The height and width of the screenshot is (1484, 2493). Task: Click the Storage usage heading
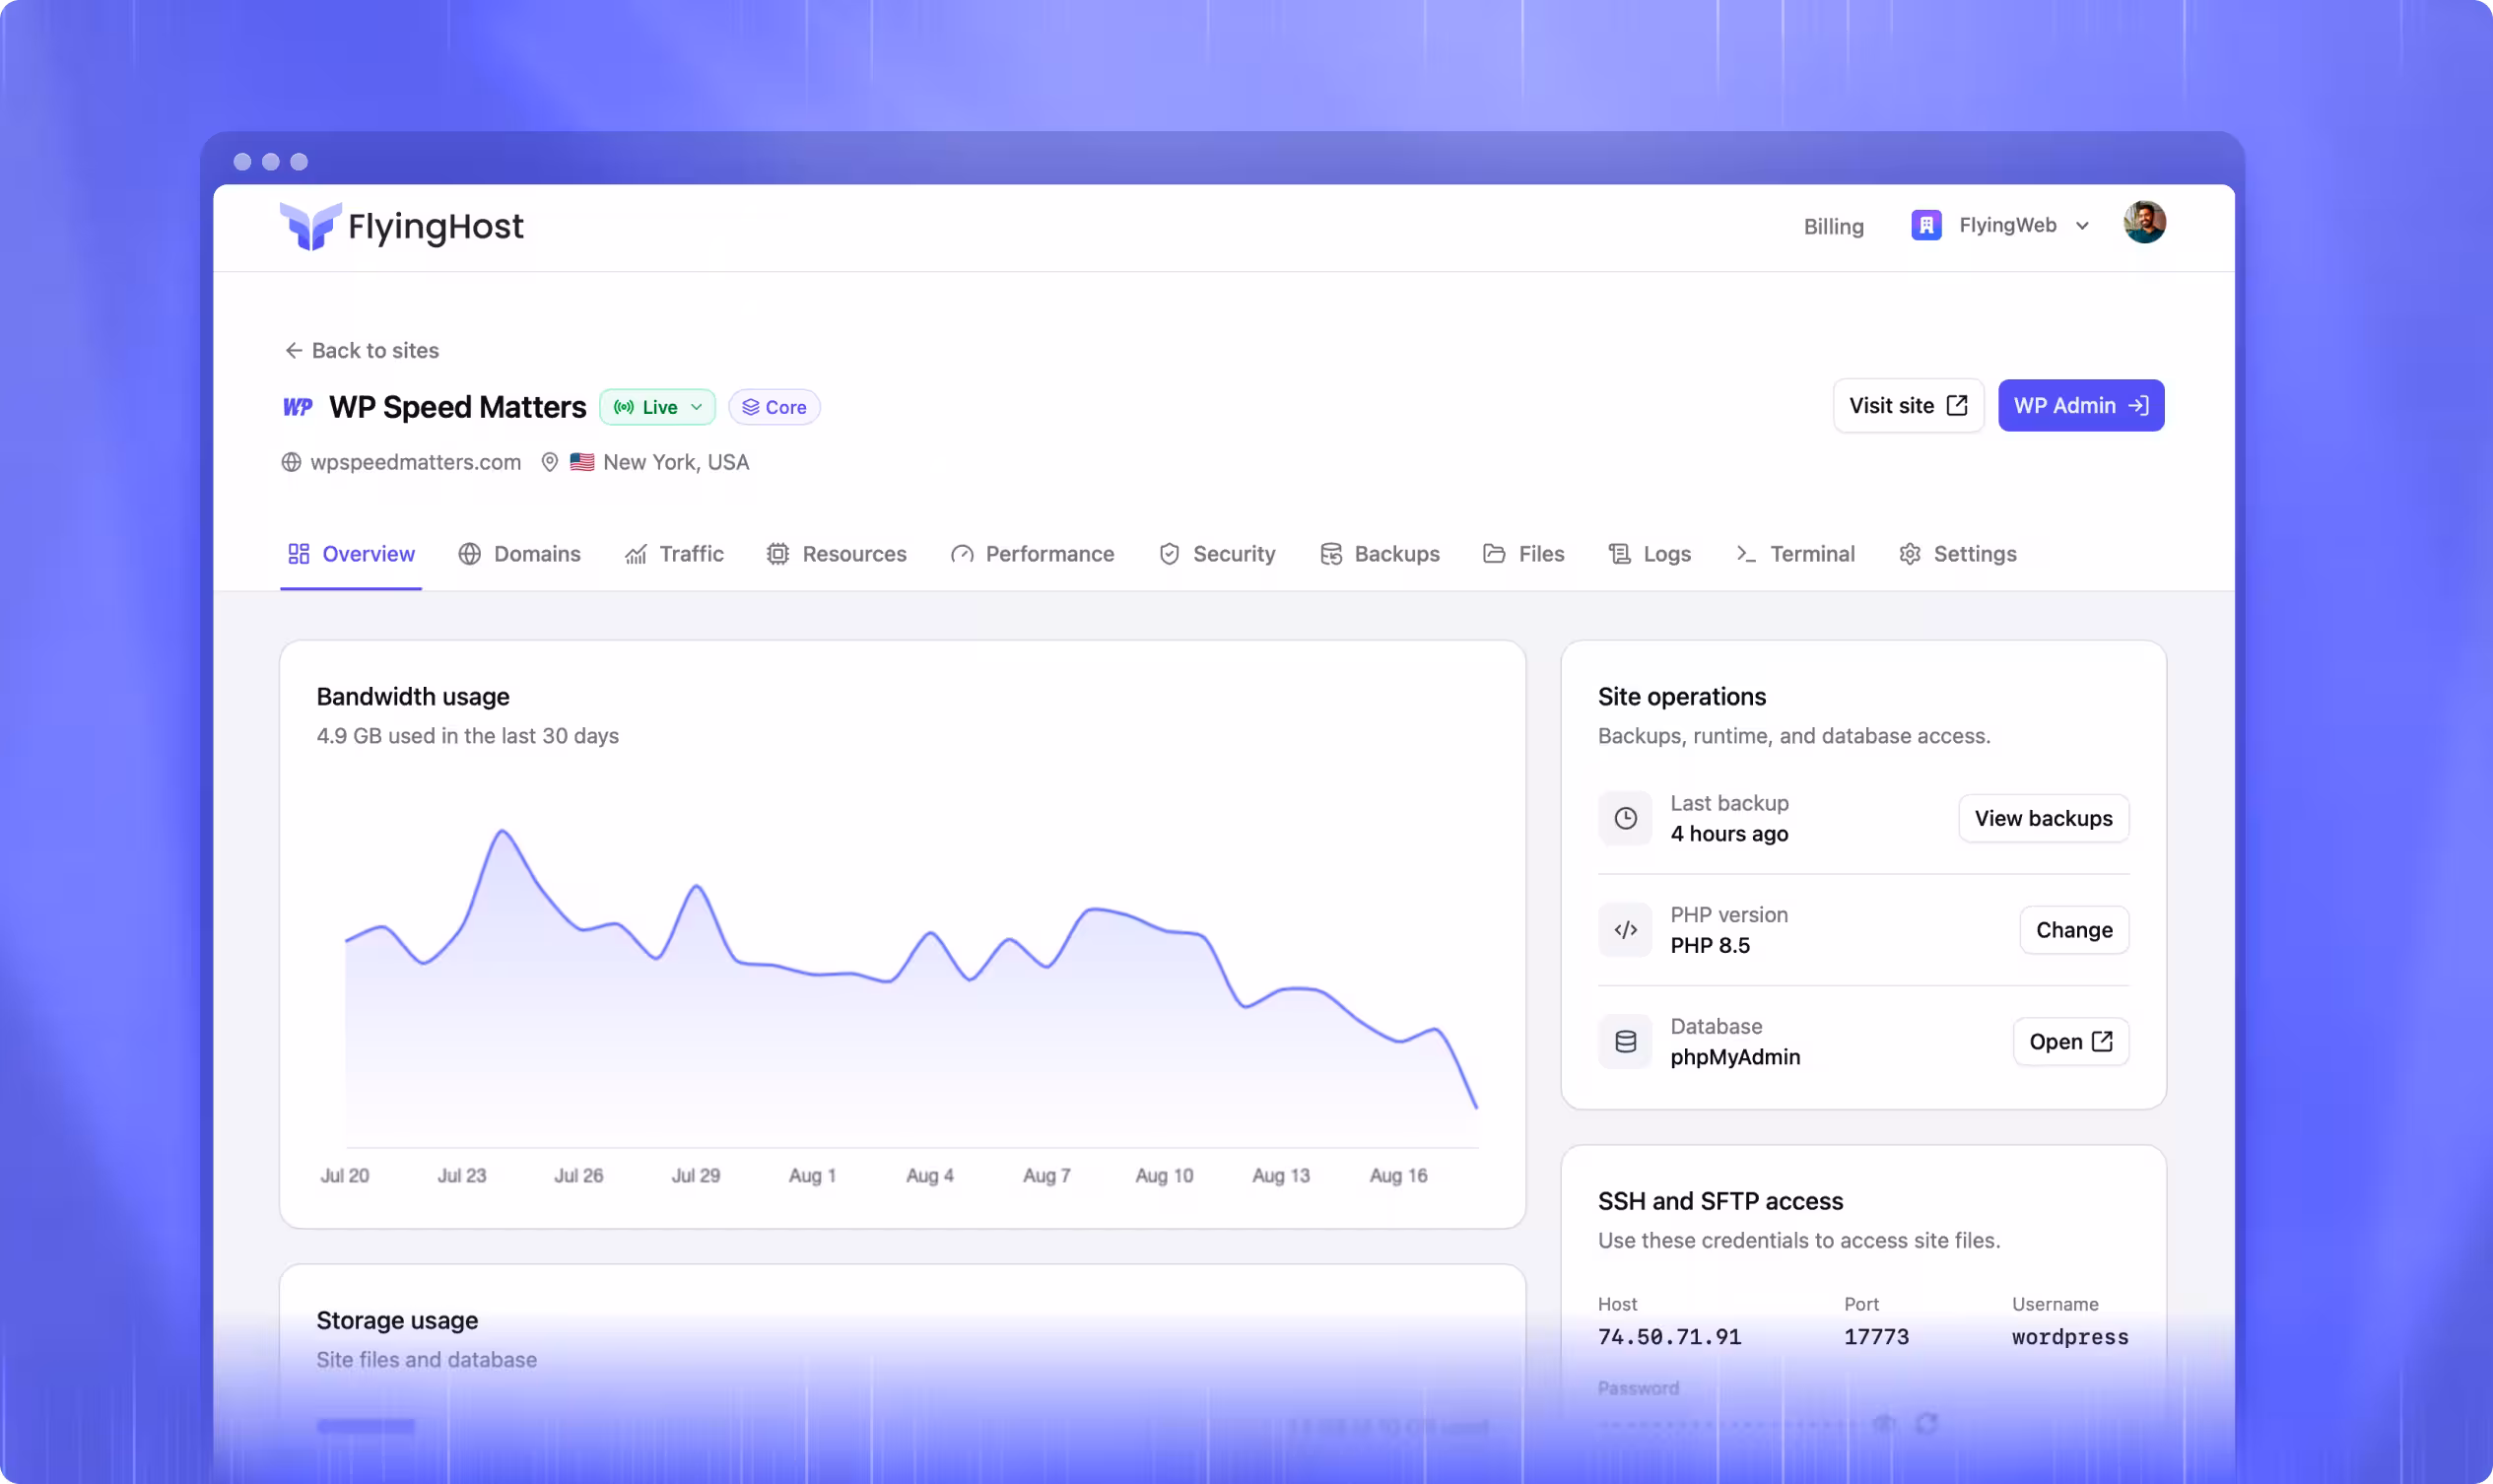pyautogui.click(x=397, y=1321)
